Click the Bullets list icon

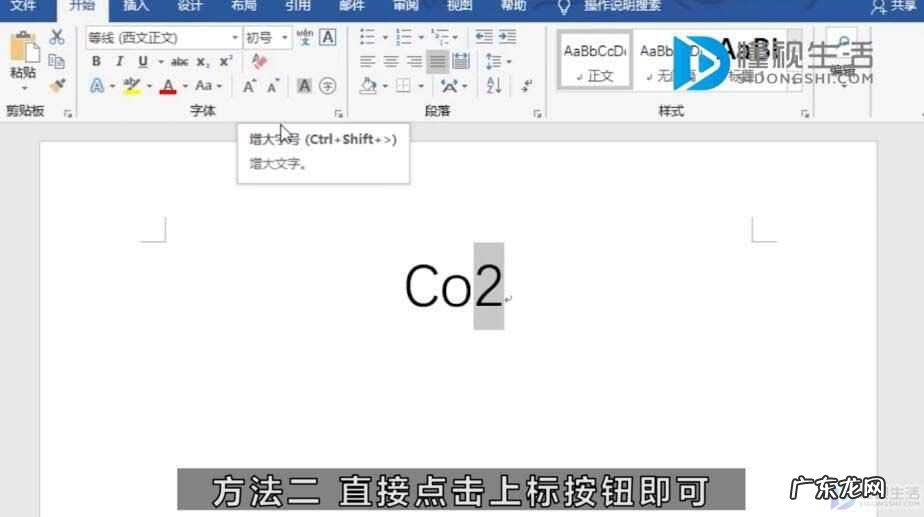(367, 37)
